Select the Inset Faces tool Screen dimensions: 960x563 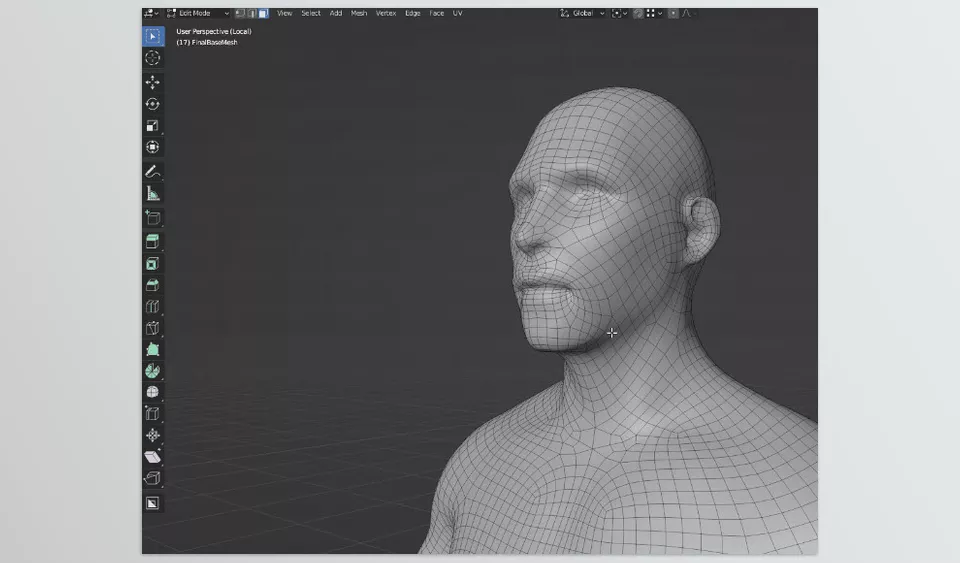(153, 264)
